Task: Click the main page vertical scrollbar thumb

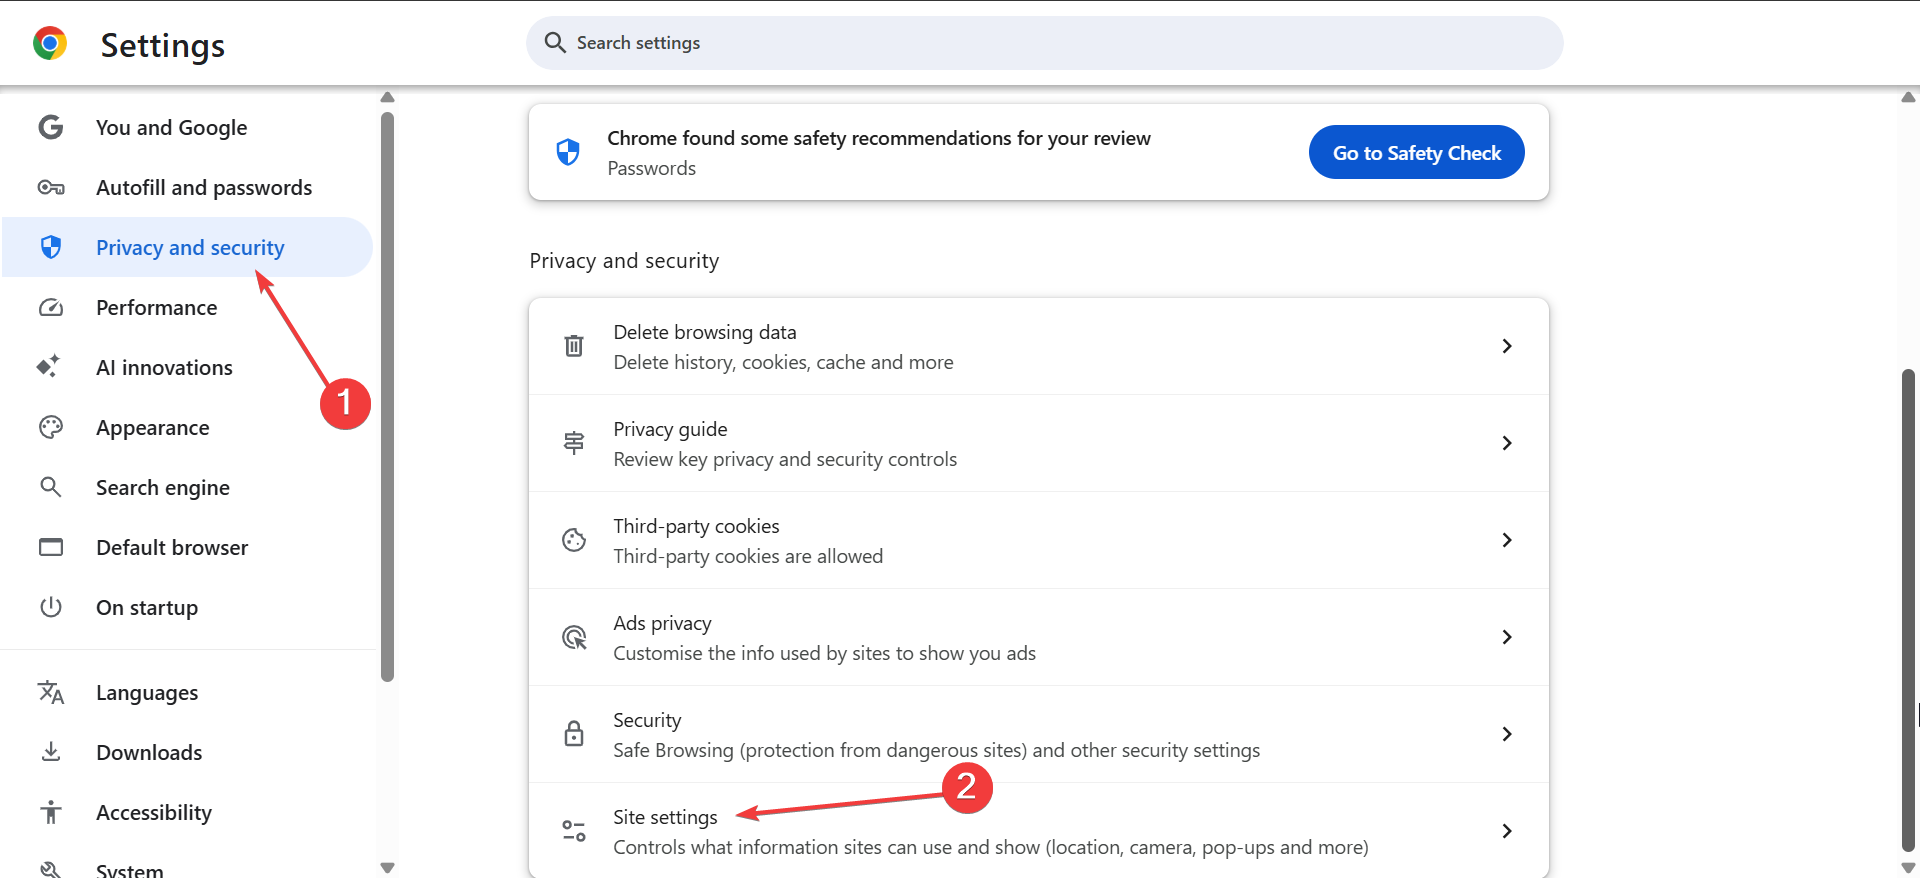Action: pyautogui.click(x=1908, y=610)
